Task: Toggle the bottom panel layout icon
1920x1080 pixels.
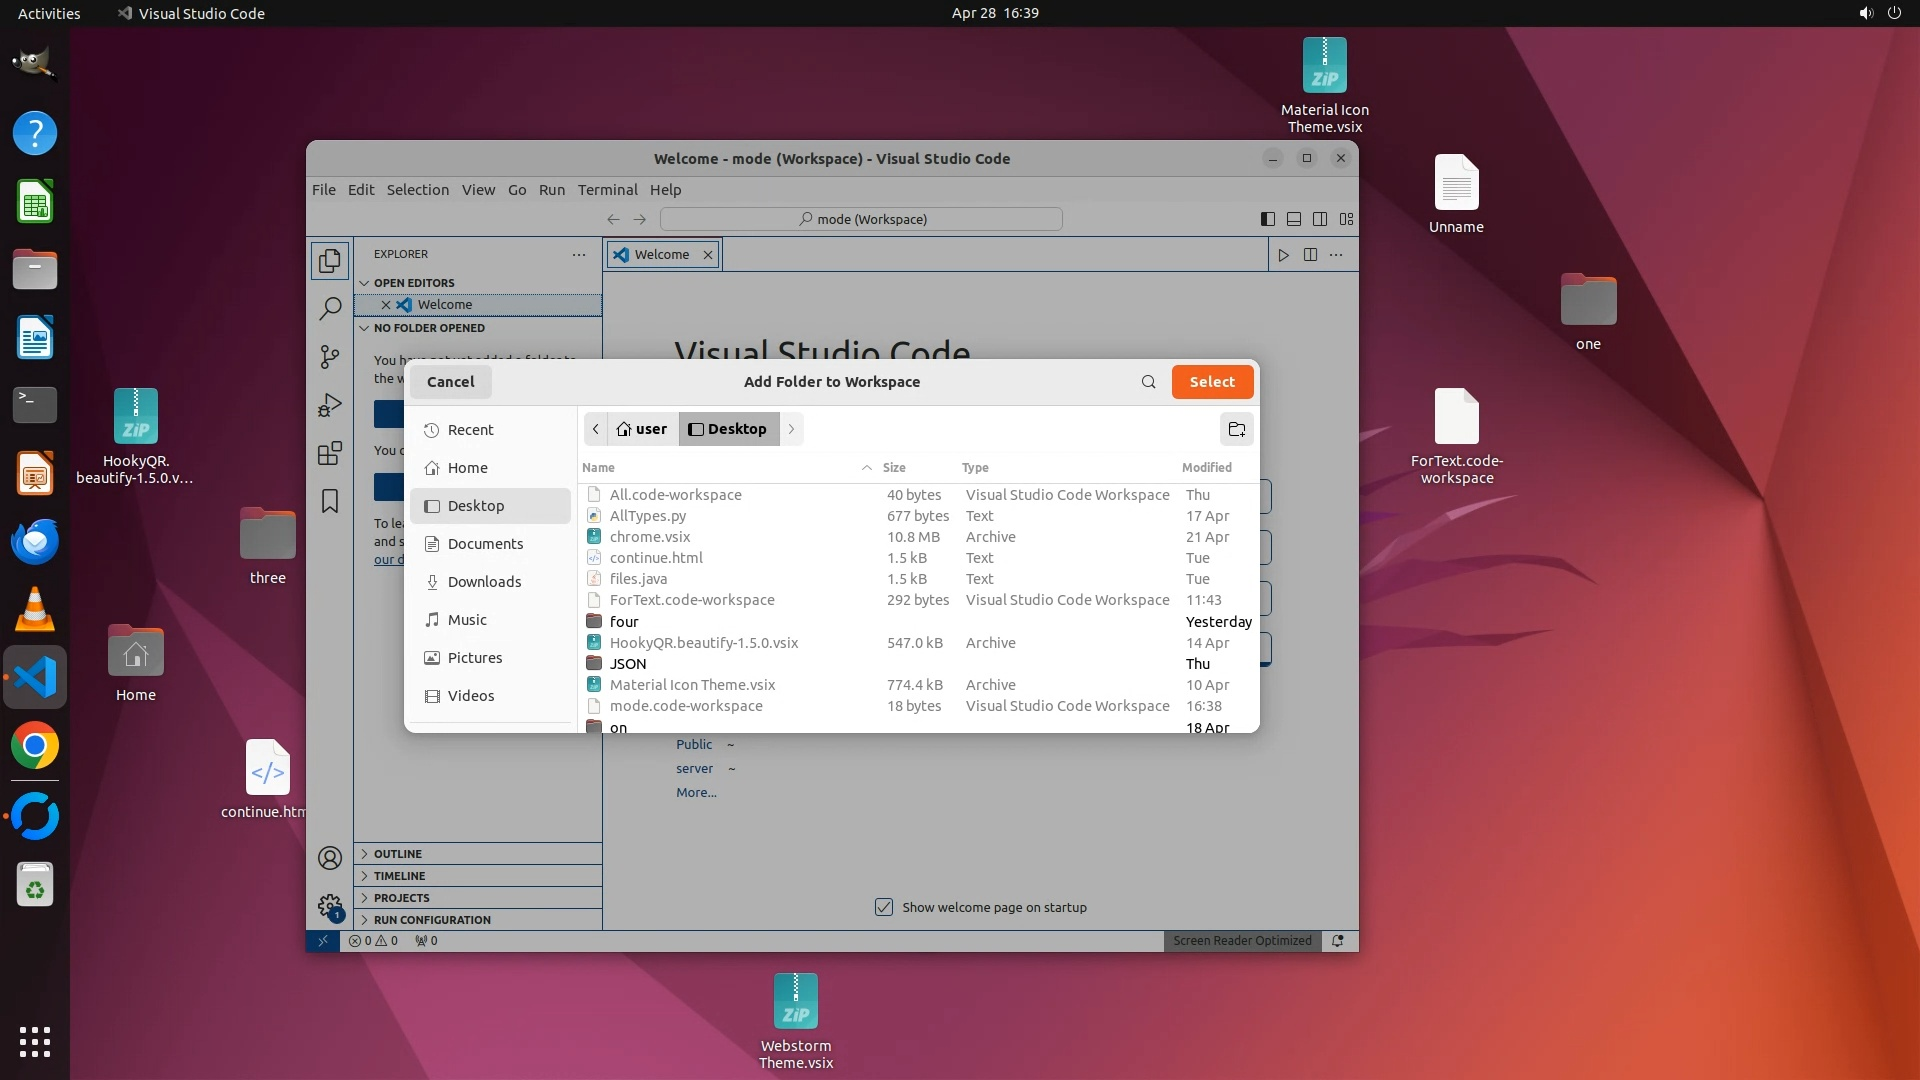Action: coord(1293,219)
